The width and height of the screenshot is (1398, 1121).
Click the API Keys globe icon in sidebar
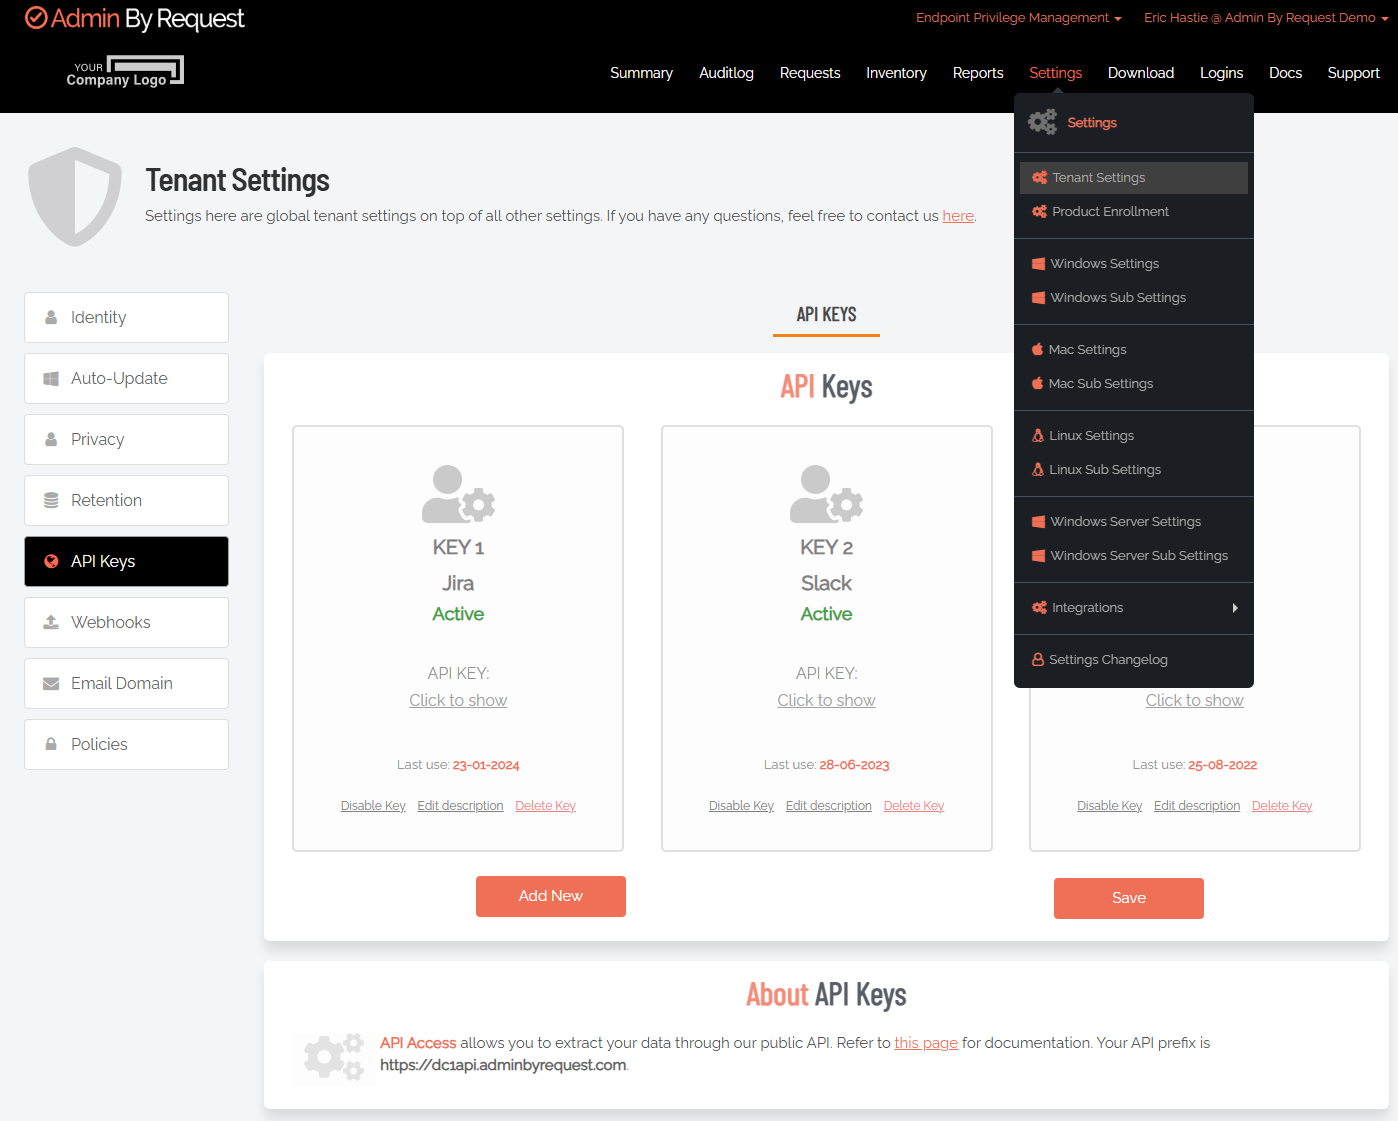pos(51,561)
